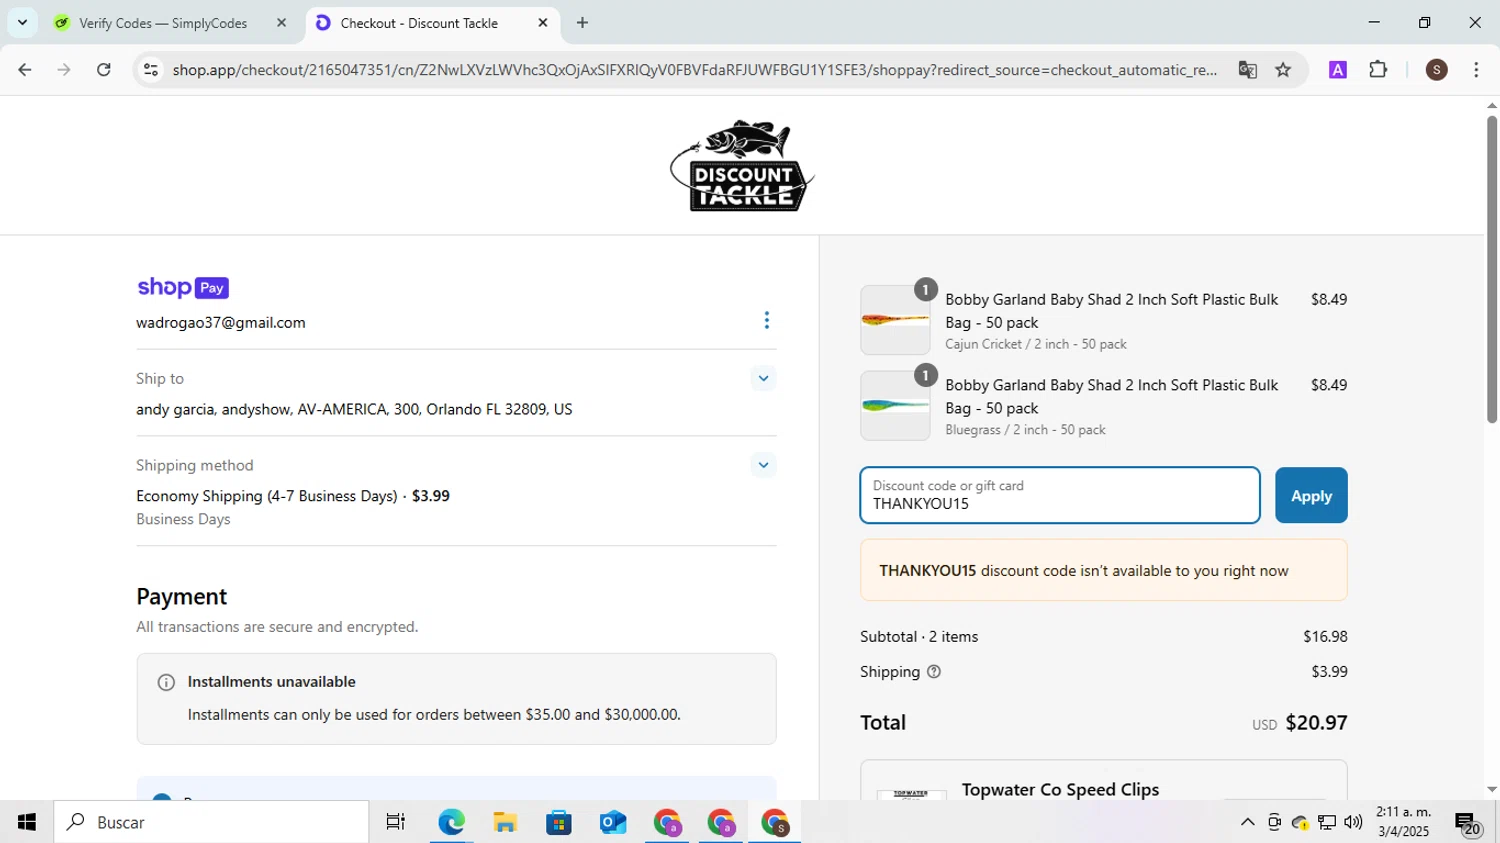Click the wadrogao37@gmail.com account email
Viewport: 1500px width, 843px height.
(x=221, y=323)
